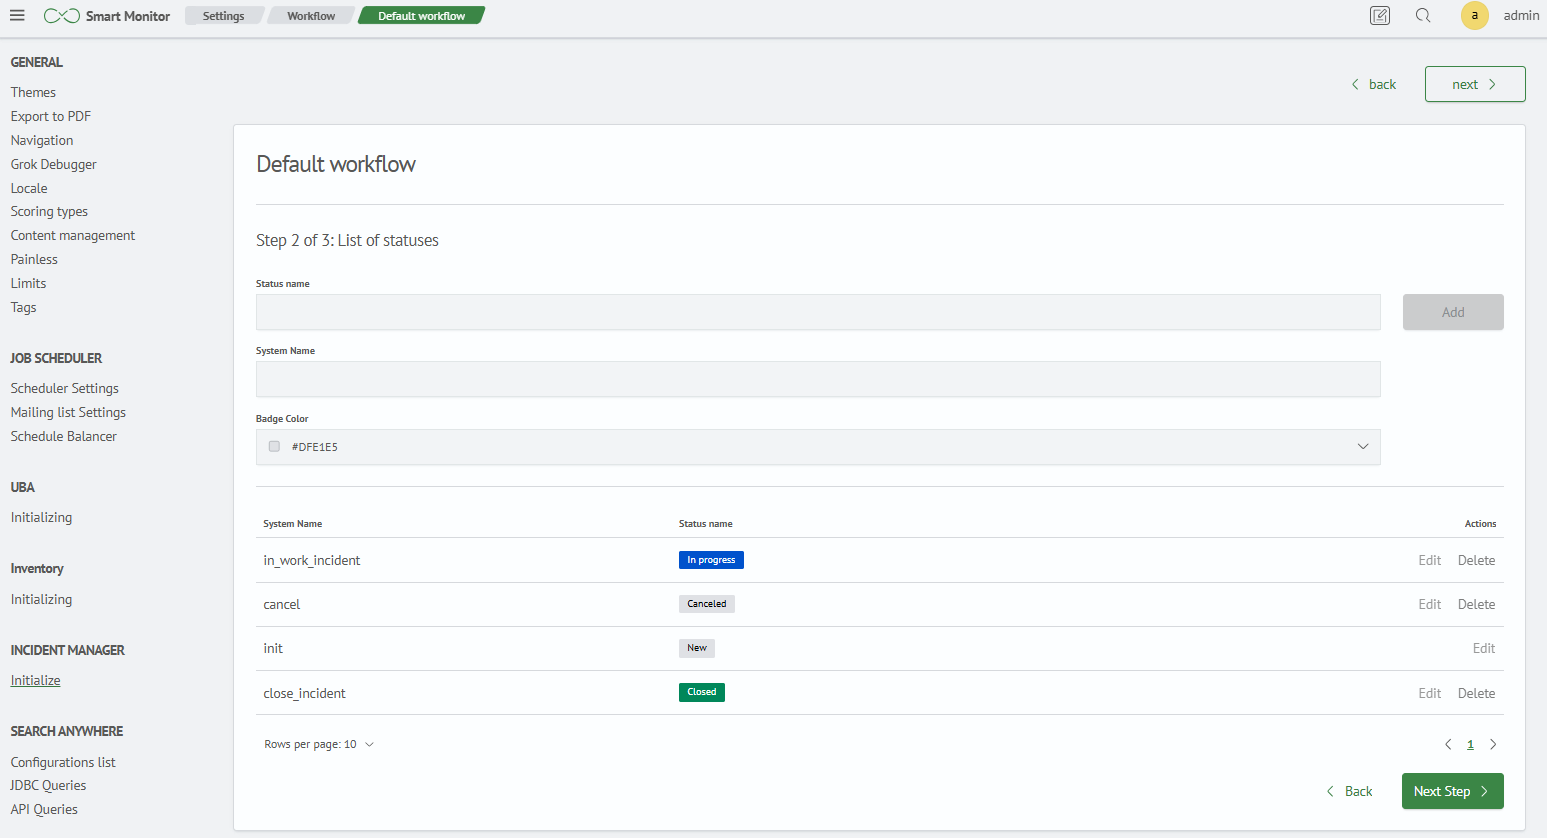The width and height of the screenshot is (1547, 838).
Task: Click Initialize under Incident Manager
Action: 36,680
